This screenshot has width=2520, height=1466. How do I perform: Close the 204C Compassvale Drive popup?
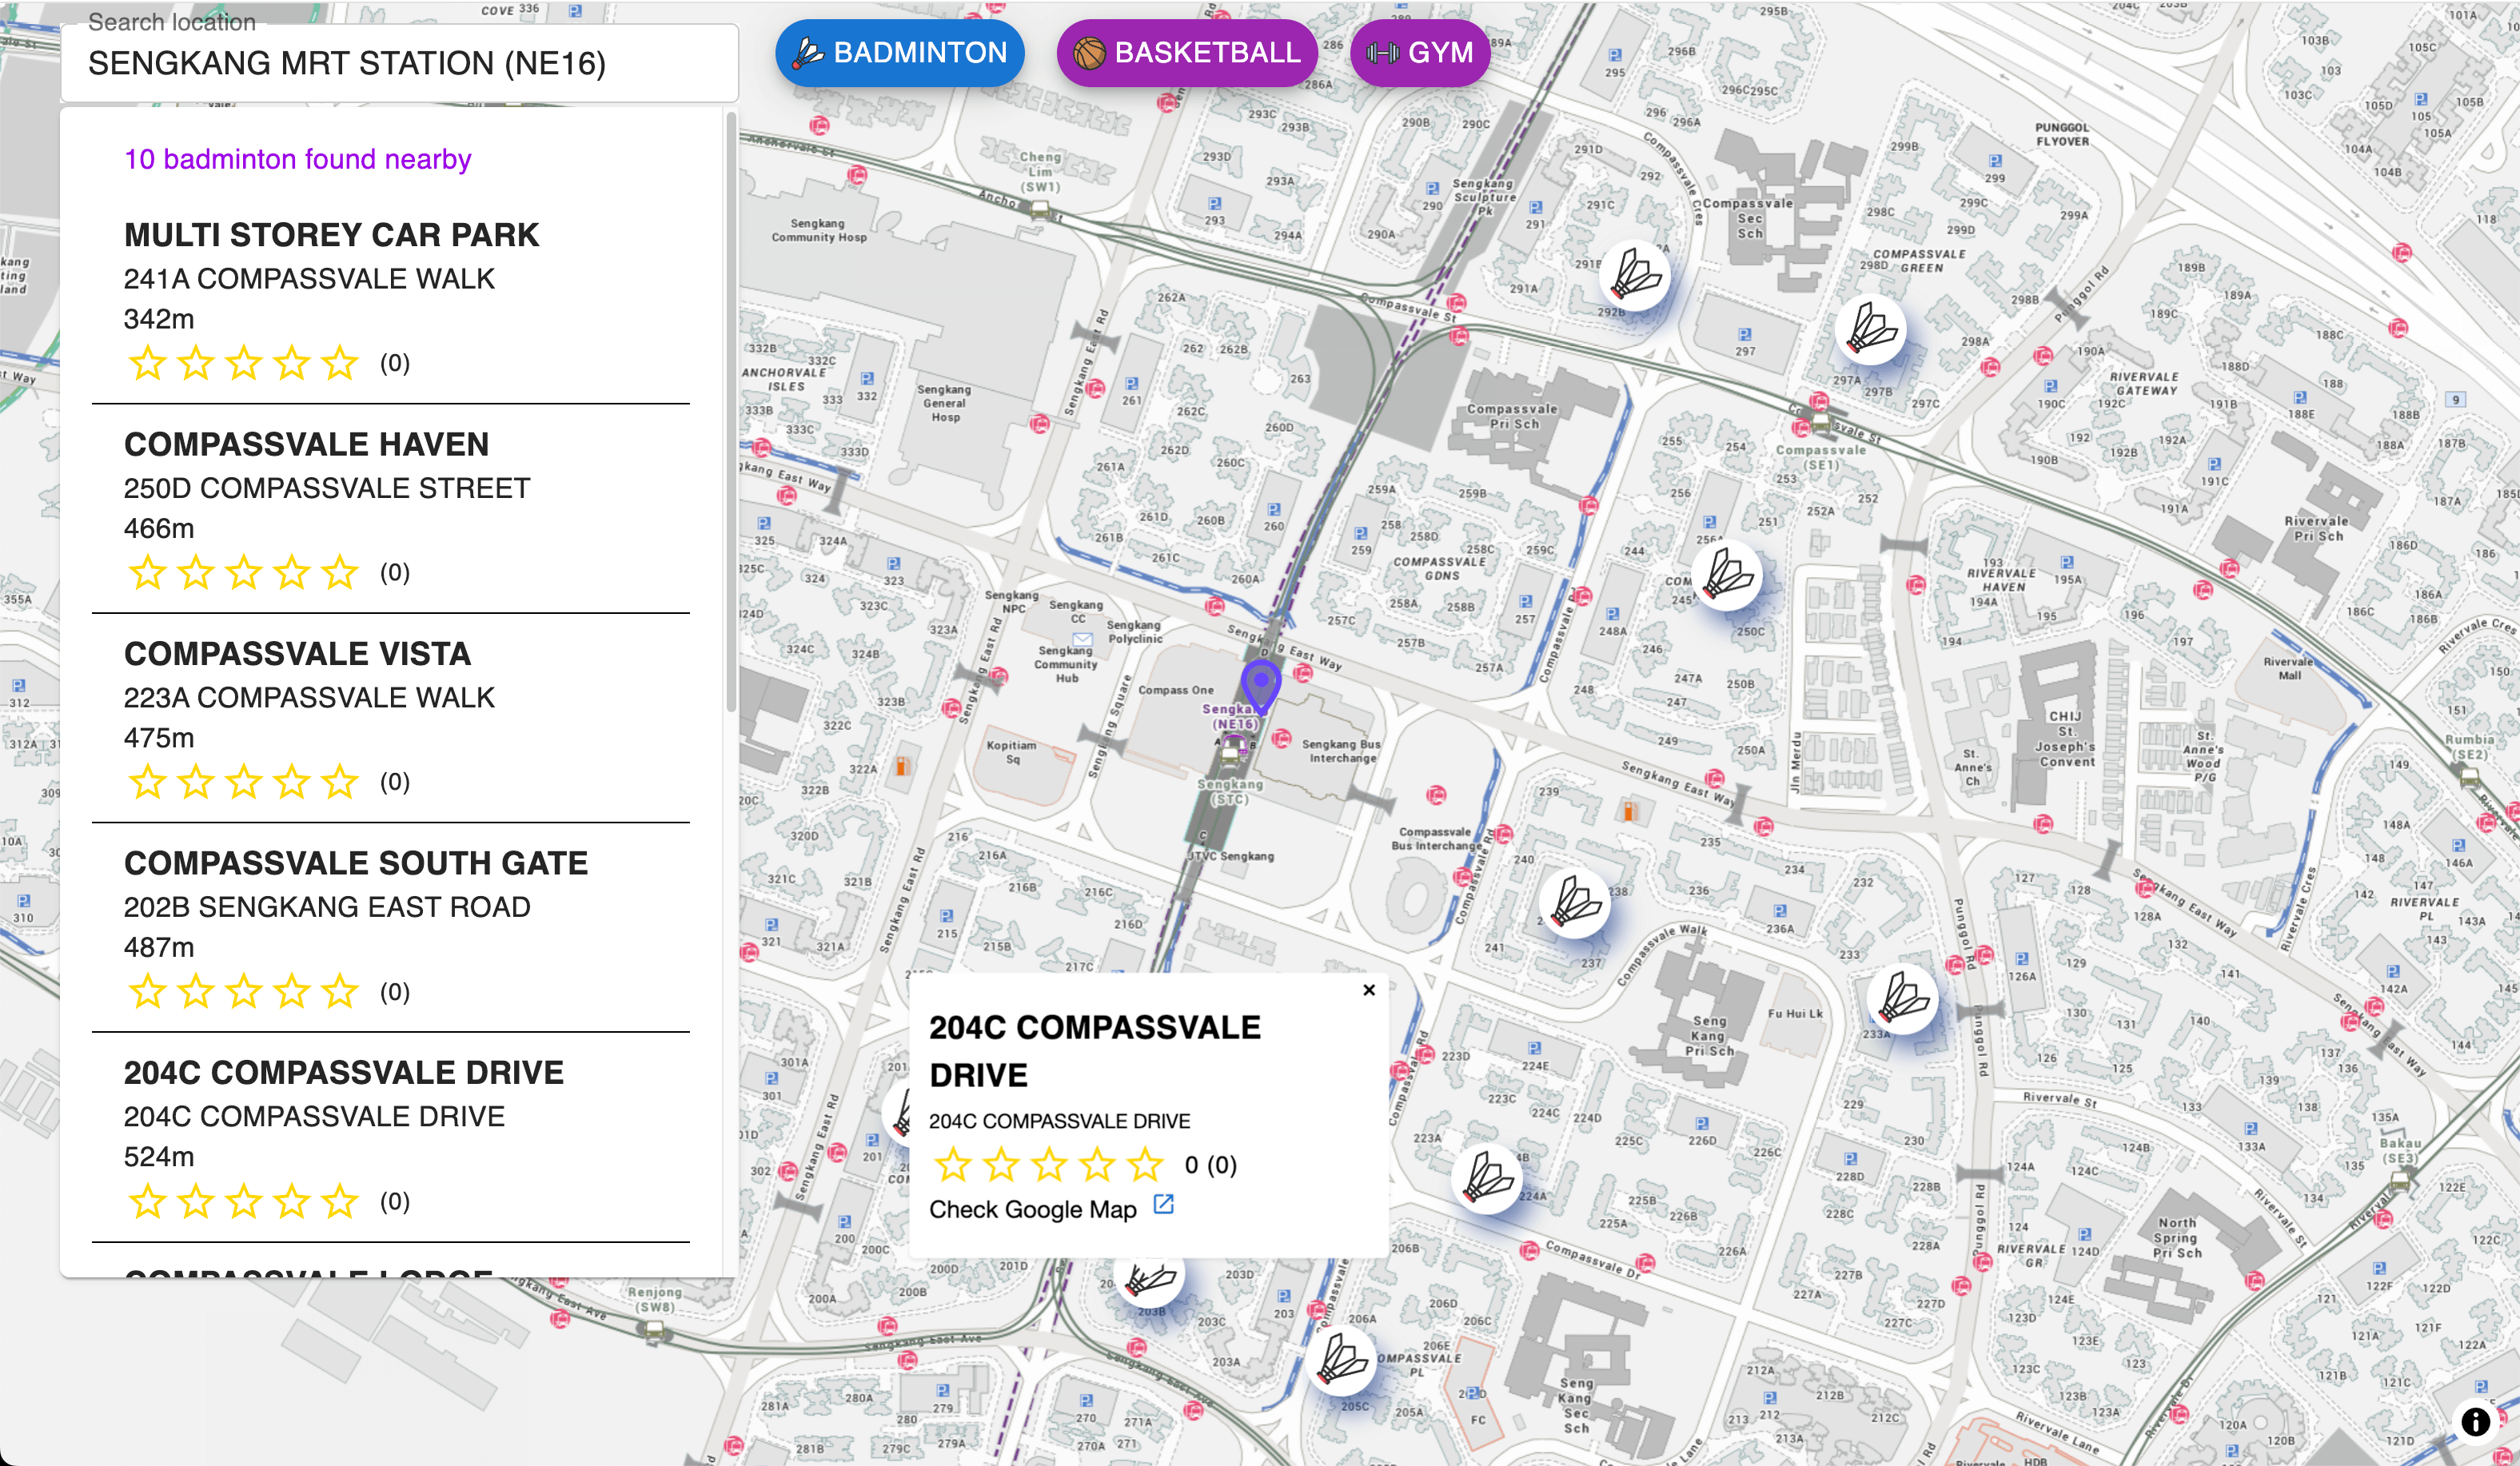pos(1369,990)
